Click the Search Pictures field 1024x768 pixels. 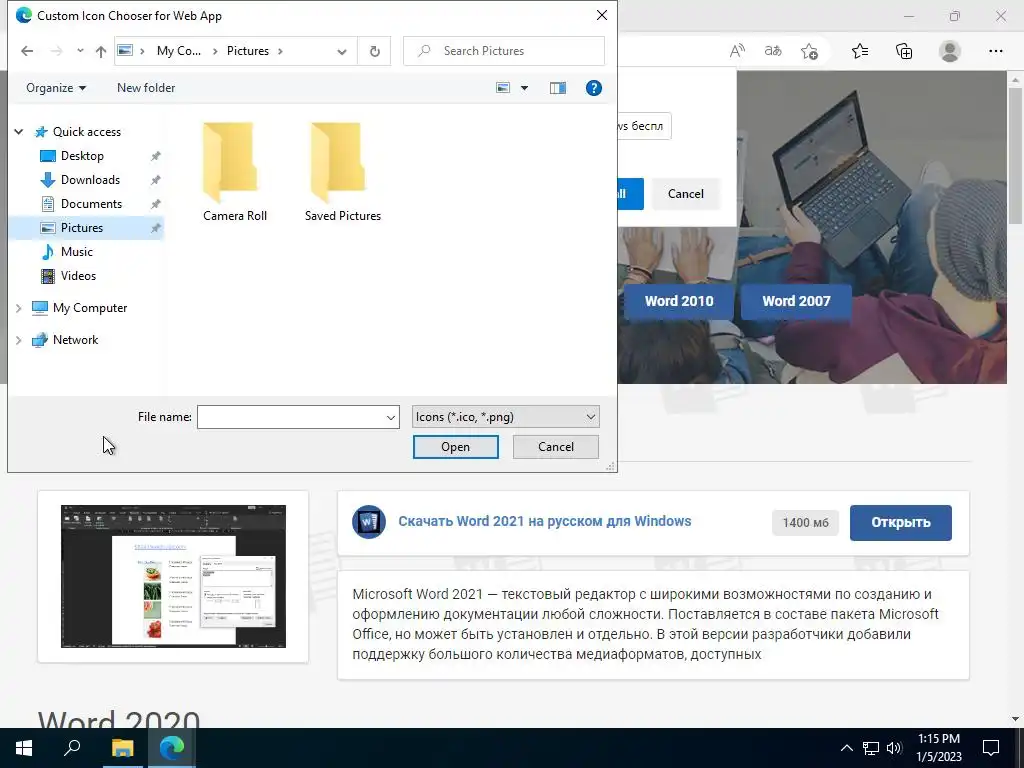pos(504,51)
